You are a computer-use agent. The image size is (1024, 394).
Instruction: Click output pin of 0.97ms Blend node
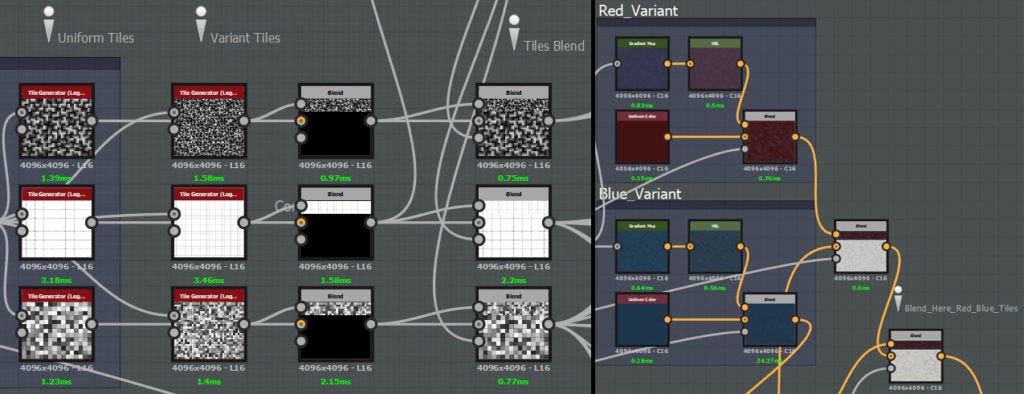[x=370, y=120]
